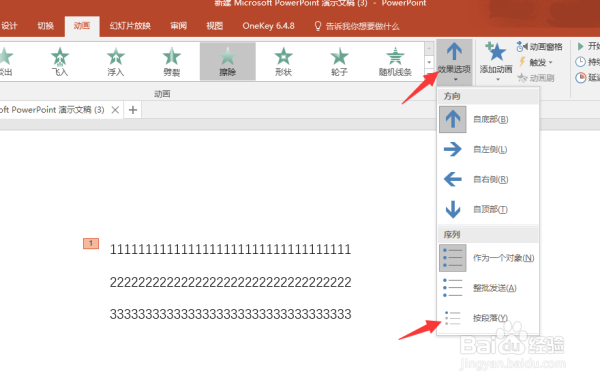Click the text line of 1s
This screenshot has width=600, height=385.
pyautogui.click(x=230, y=250)
